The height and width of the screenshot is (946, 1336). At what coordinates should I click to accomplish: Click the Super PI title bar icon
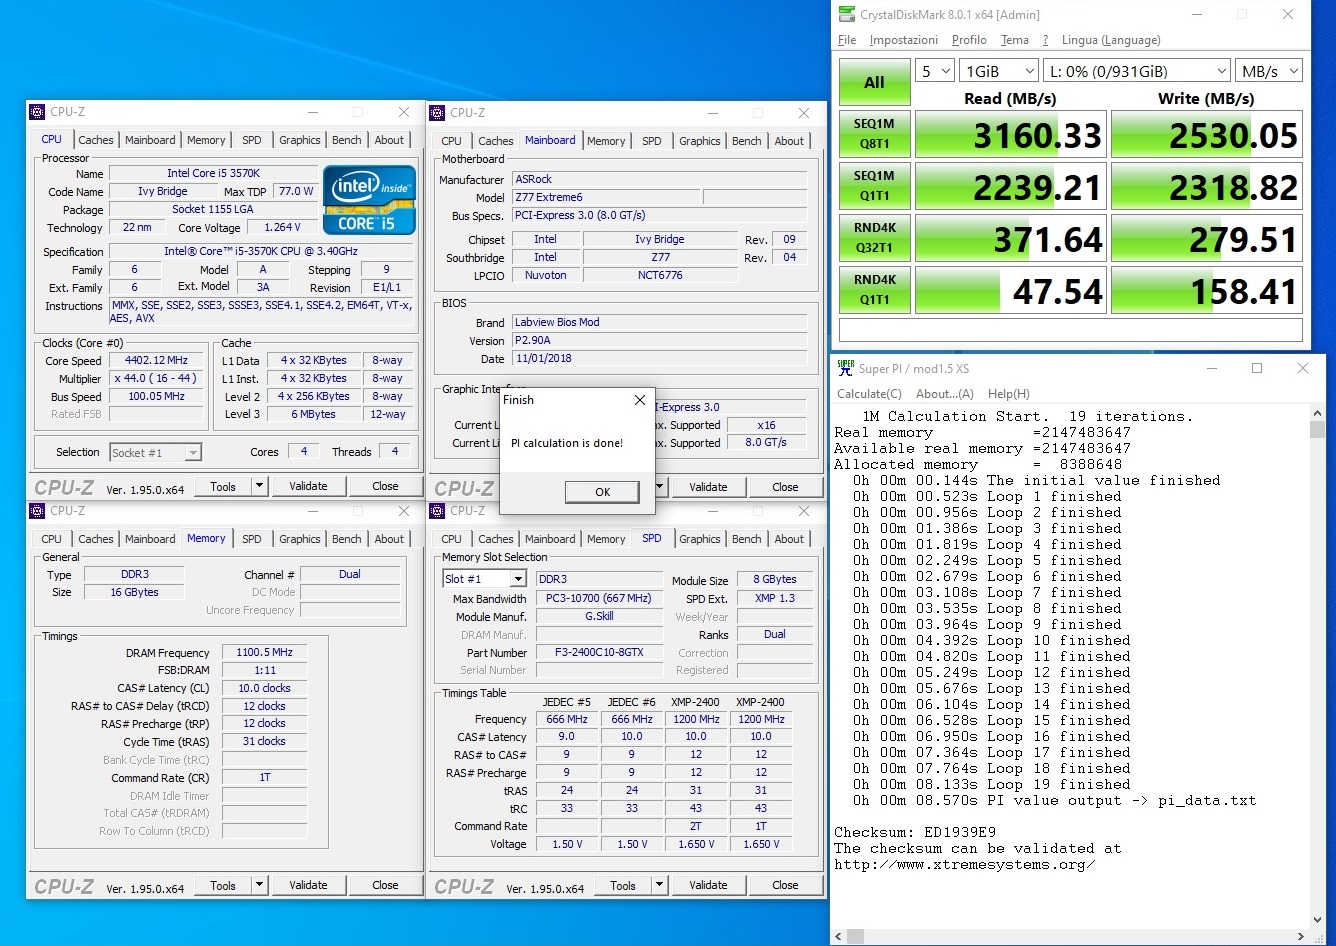(846, 368)
